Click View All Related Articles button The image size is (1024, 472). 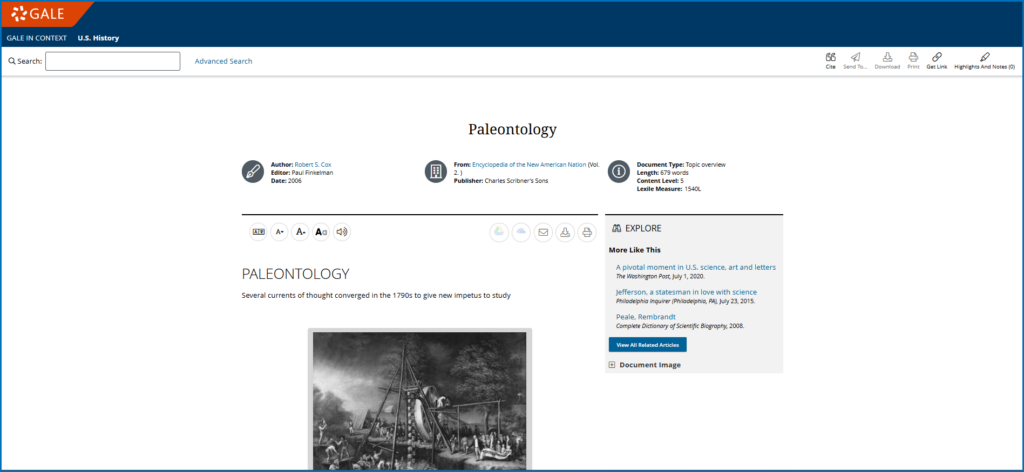click(647, 344)
